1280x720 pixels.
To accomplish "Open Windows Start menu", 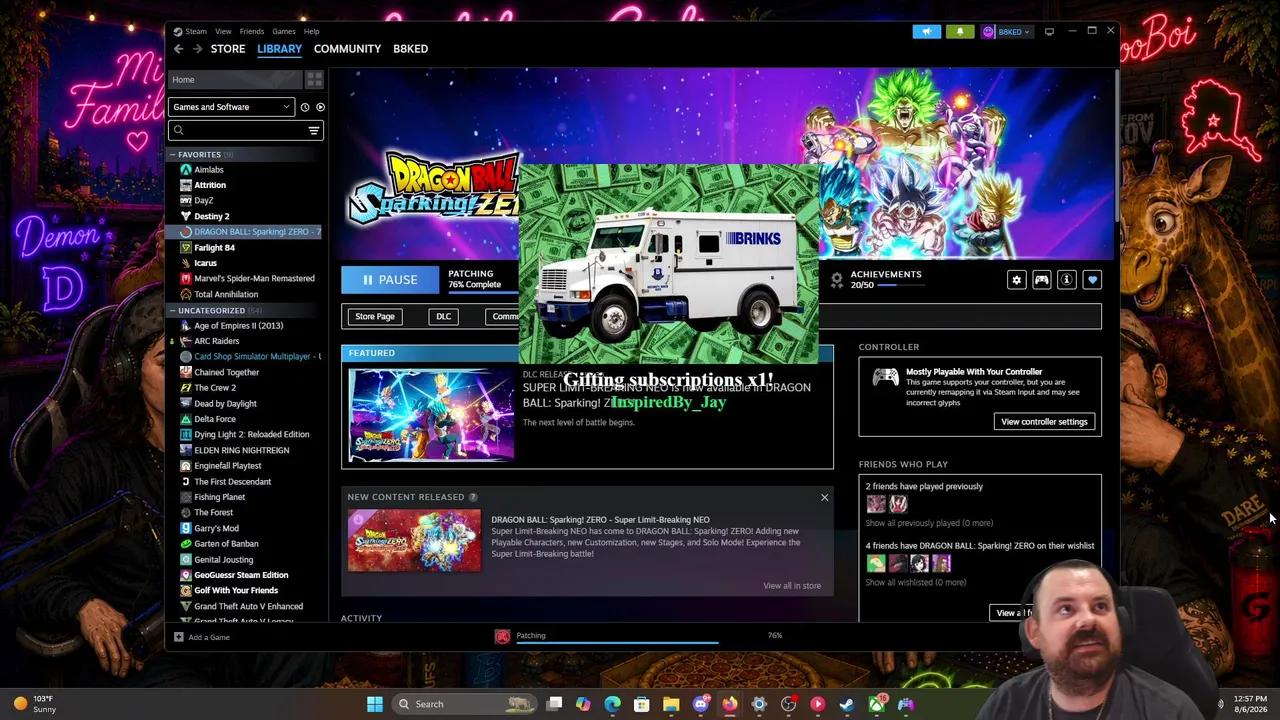I will pos(375,704).
